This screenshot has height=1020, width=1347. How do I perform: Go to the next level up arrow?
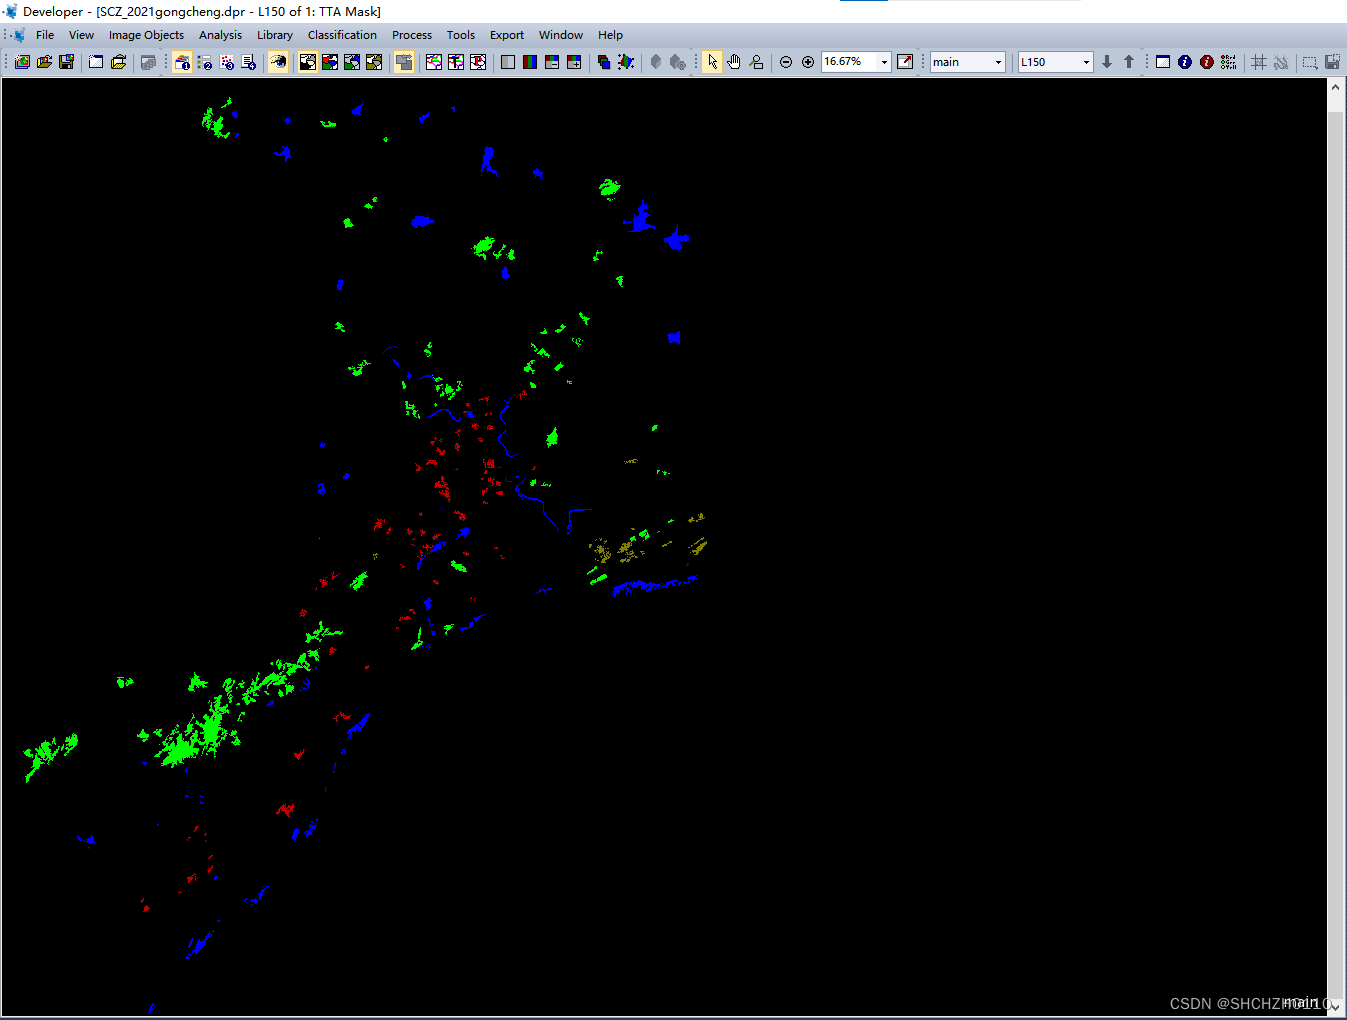point(1129,62)
